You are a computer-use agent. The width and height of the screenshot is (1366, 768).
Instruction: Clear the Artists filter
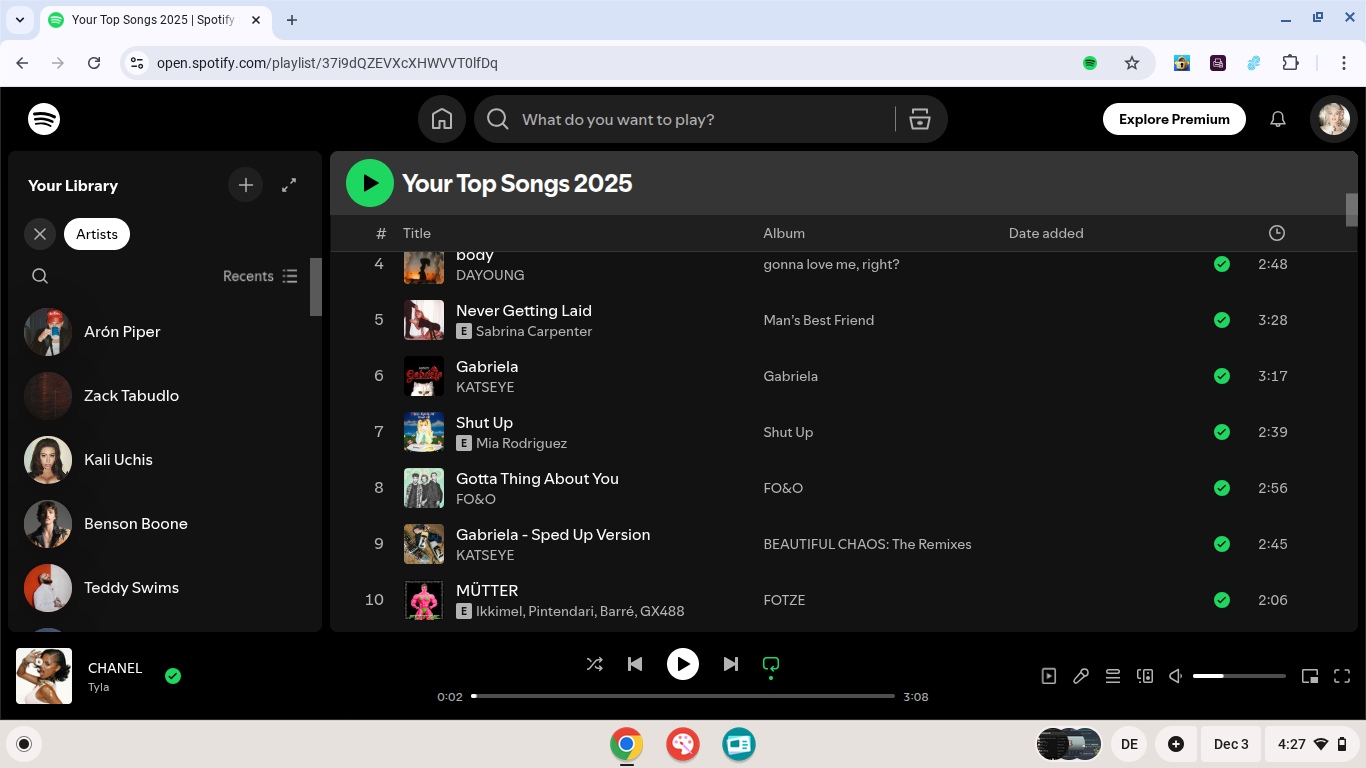click(40, 234)
